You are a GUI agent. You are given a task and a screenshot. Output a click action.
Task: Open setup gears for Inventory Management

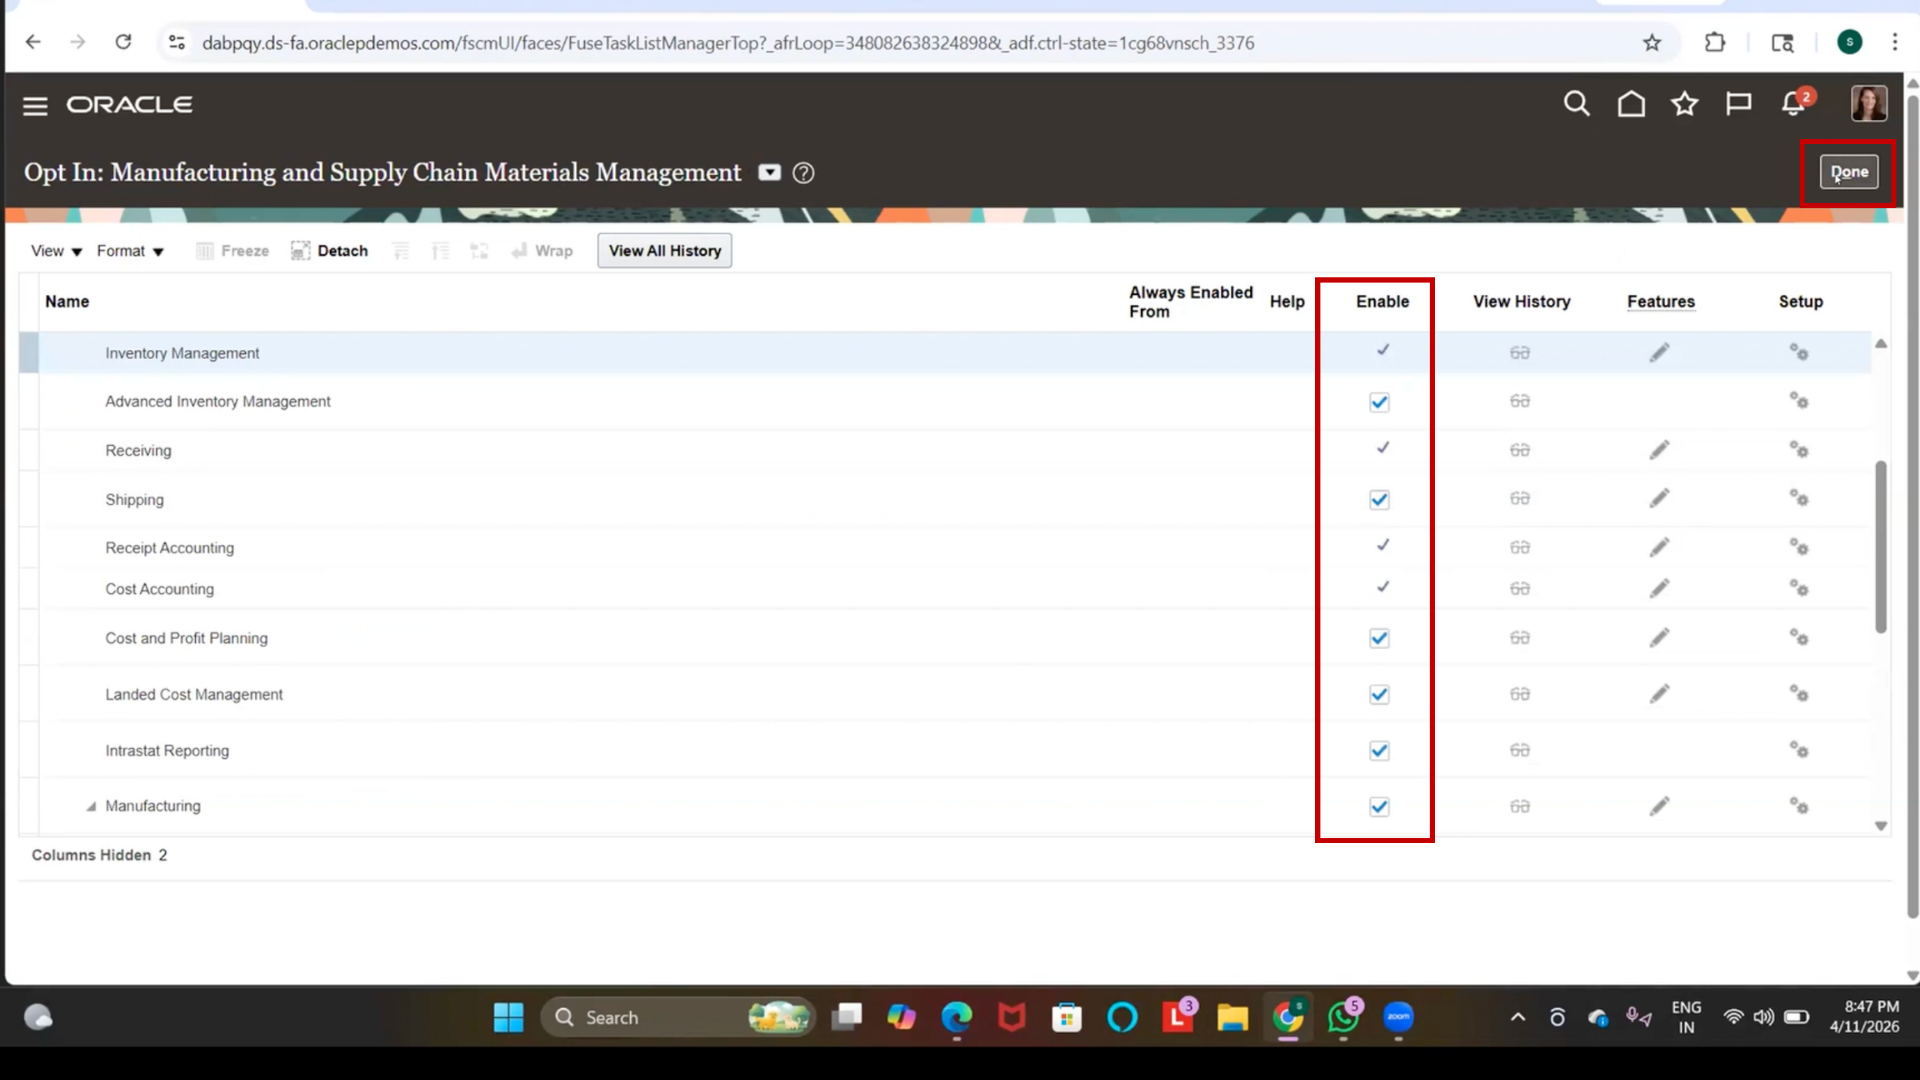(1799, 352)
